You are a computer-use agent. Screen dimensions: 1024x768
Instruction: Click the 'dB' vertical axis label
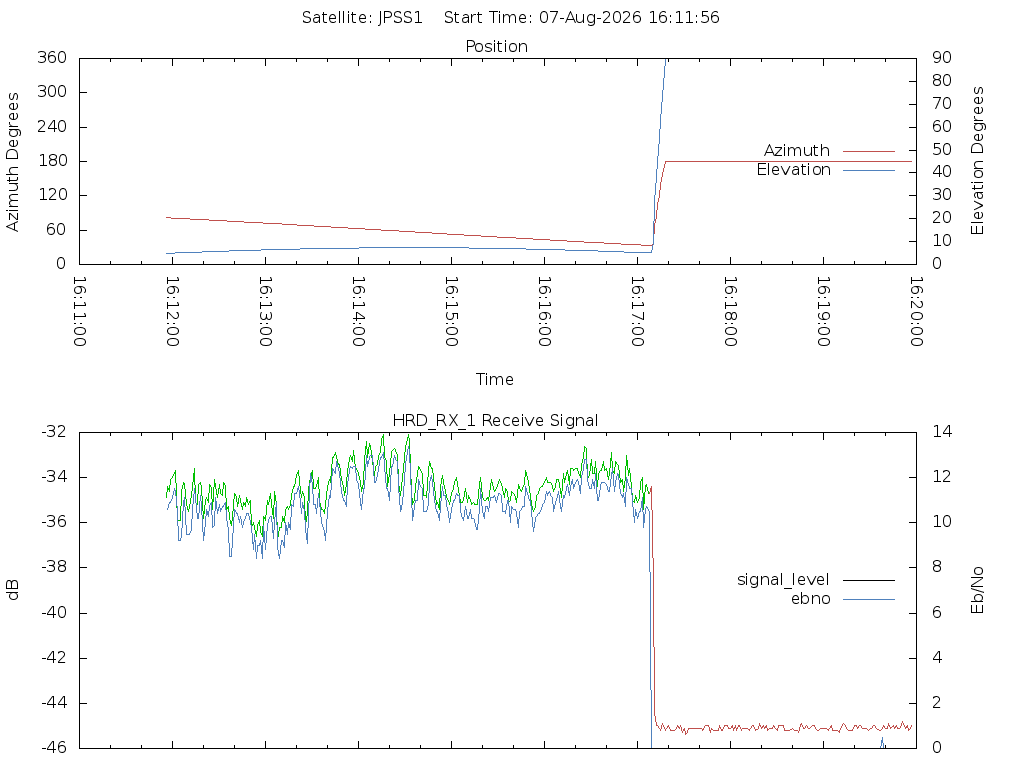click(x=12, y=590)
